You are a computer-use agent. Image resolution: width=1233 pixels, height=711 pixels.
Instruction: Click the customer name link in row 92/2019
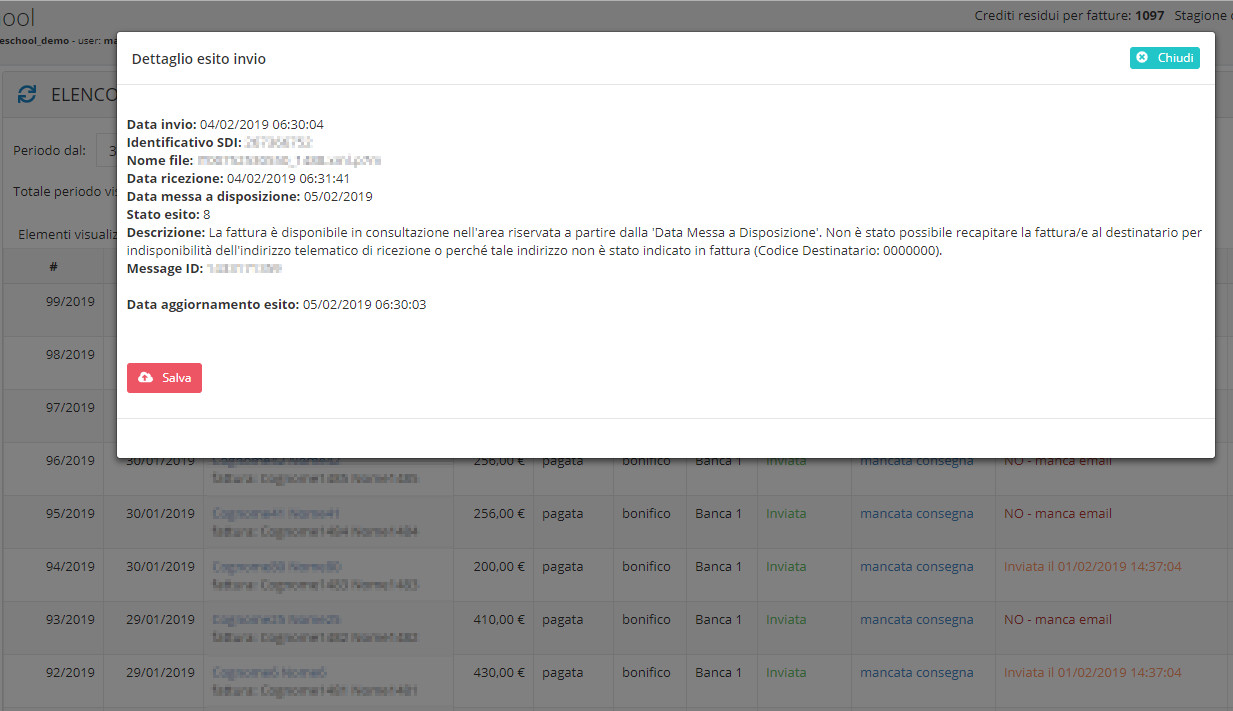269,673
